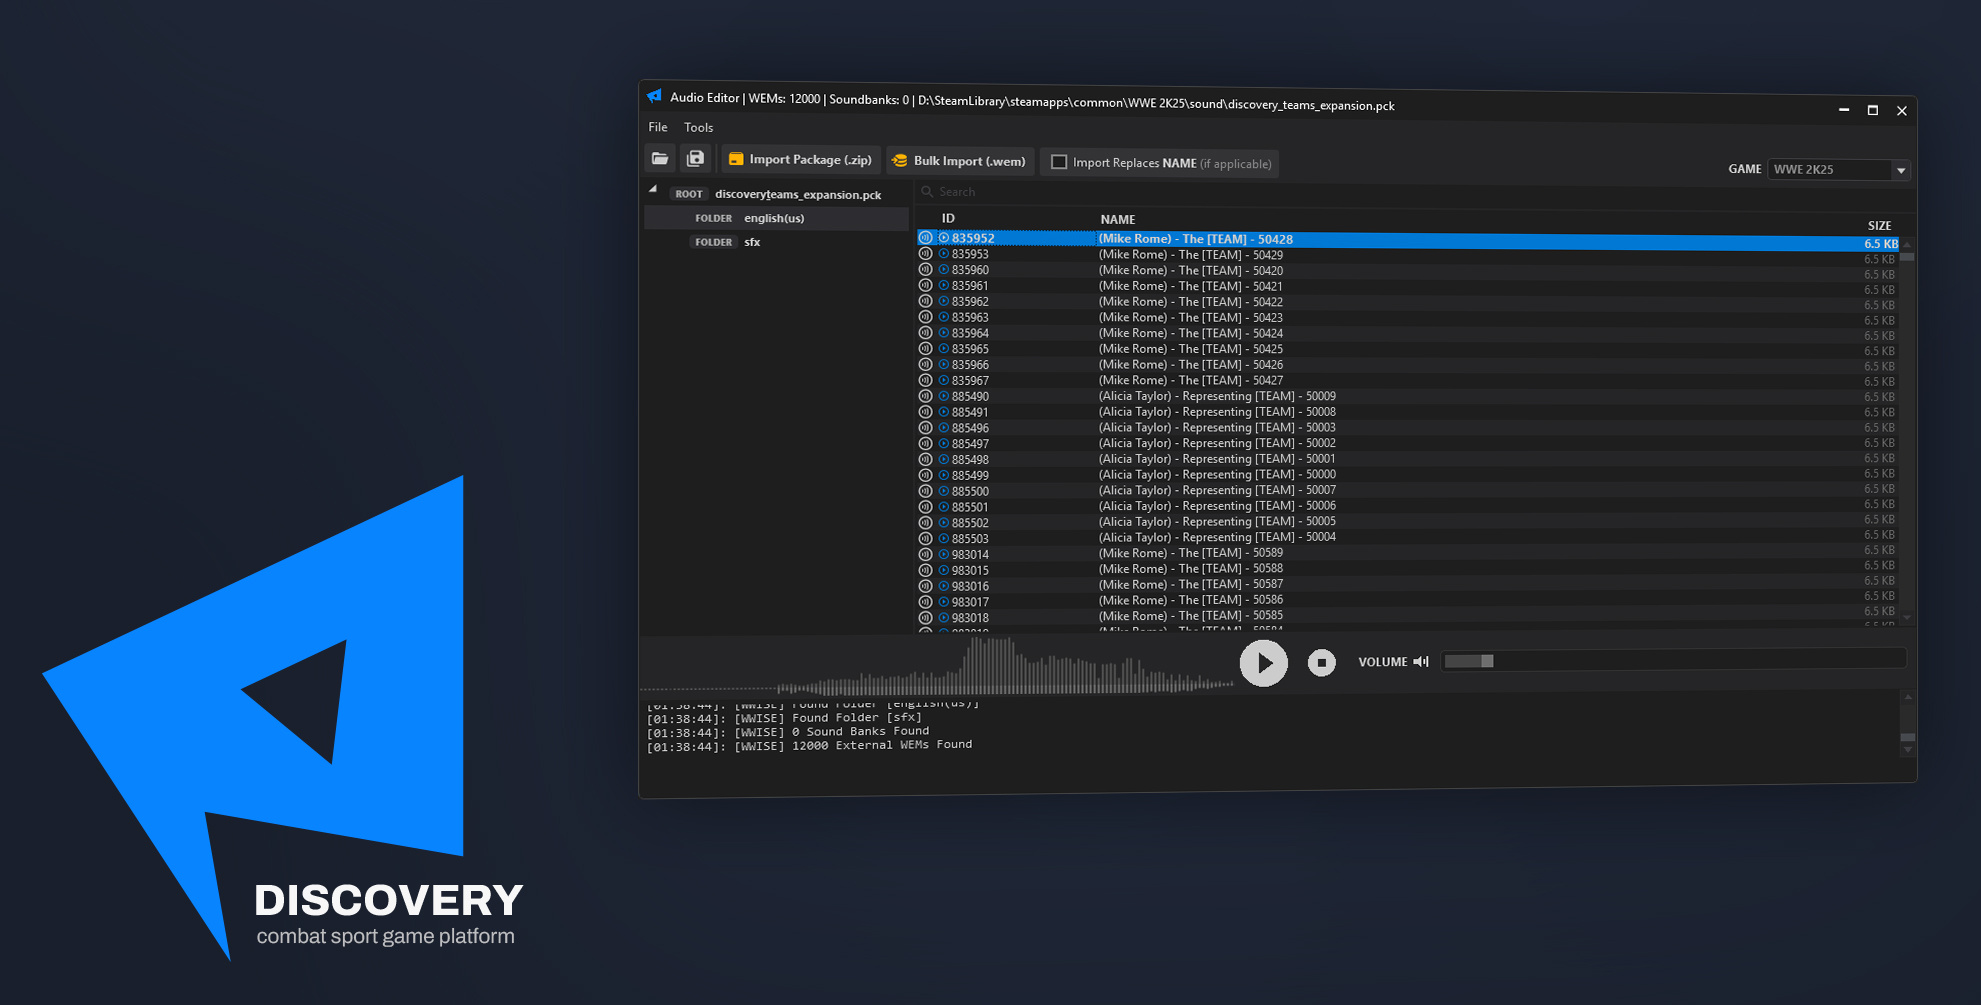Open the GAME dropdown showing WWE 2K25
Screen dimensions: 1981x1005
point(1839,170)
